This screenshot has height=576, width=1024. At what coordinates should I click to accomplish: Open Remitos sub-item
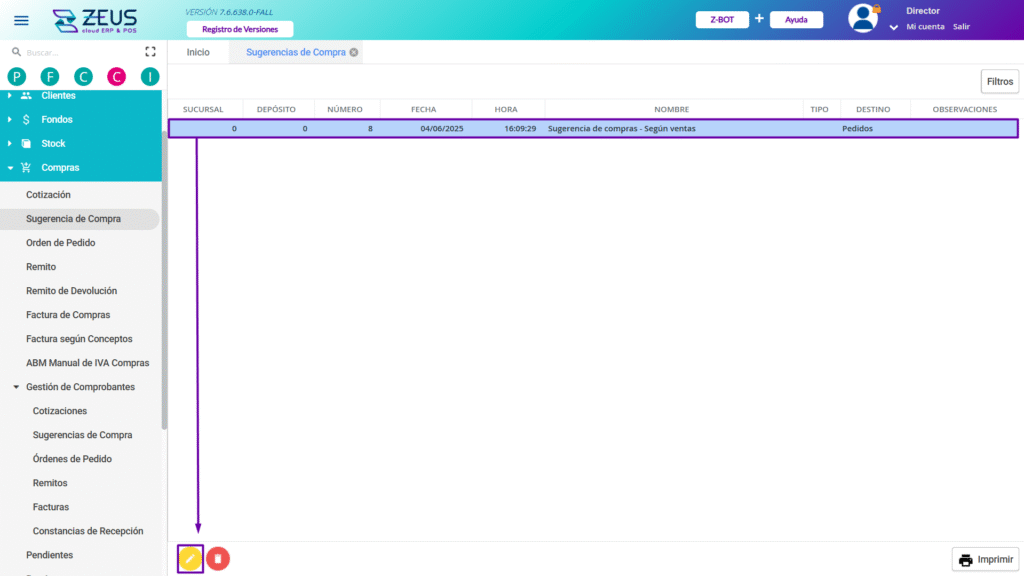50,483
